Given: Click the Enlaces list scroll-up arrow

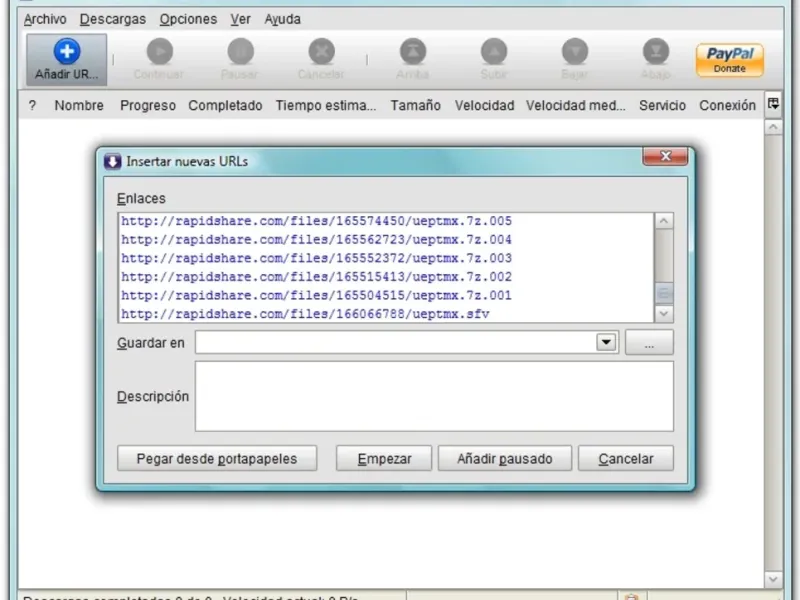Looking at the screenshot, I should coord(664,221).
